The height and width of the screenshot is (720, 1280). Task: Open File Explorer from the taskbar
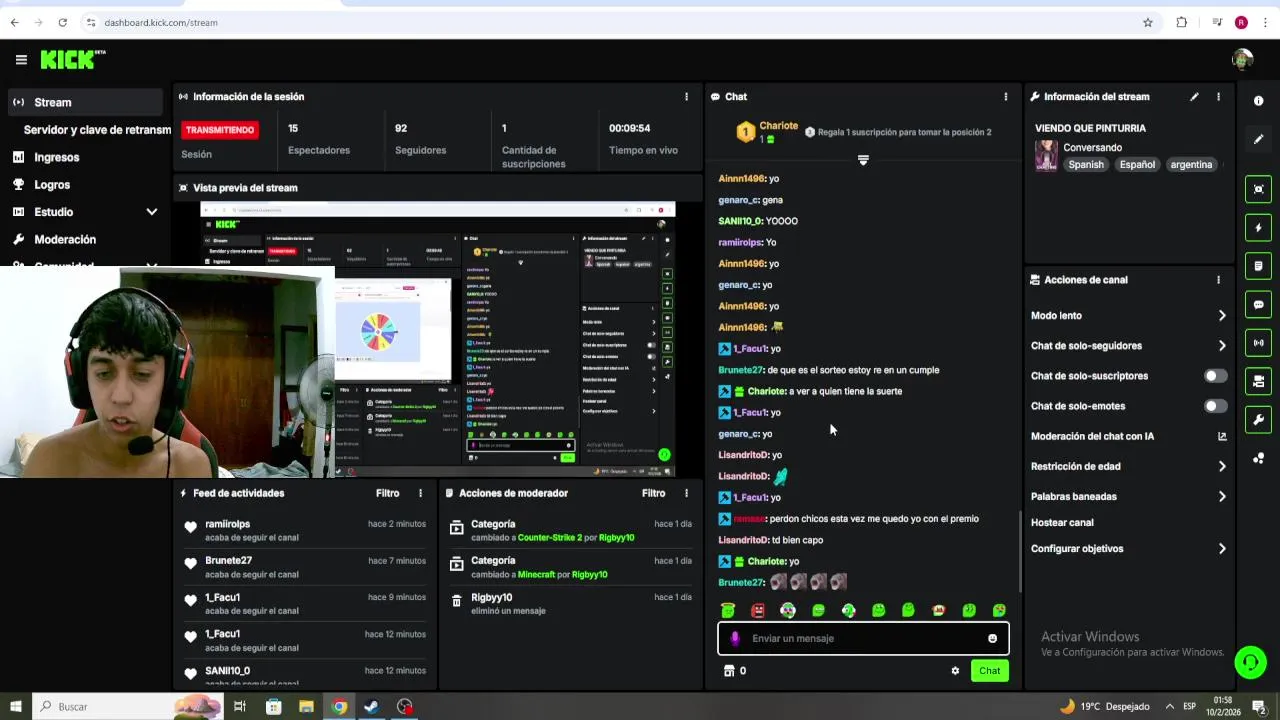click(306, 706)
